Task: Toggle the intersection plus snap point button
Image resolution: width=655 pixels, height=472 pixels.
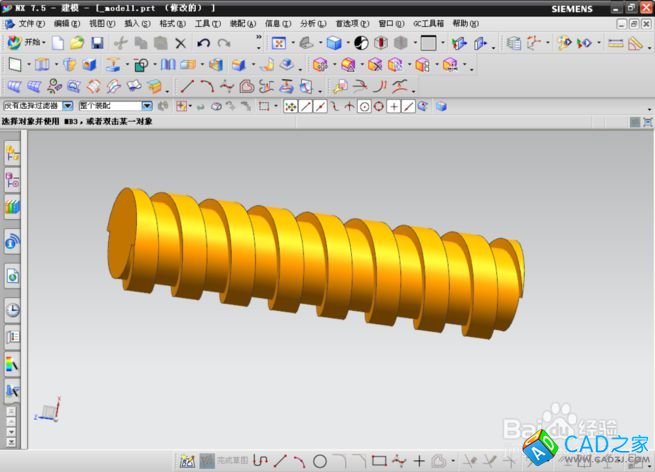Action: 394,105
